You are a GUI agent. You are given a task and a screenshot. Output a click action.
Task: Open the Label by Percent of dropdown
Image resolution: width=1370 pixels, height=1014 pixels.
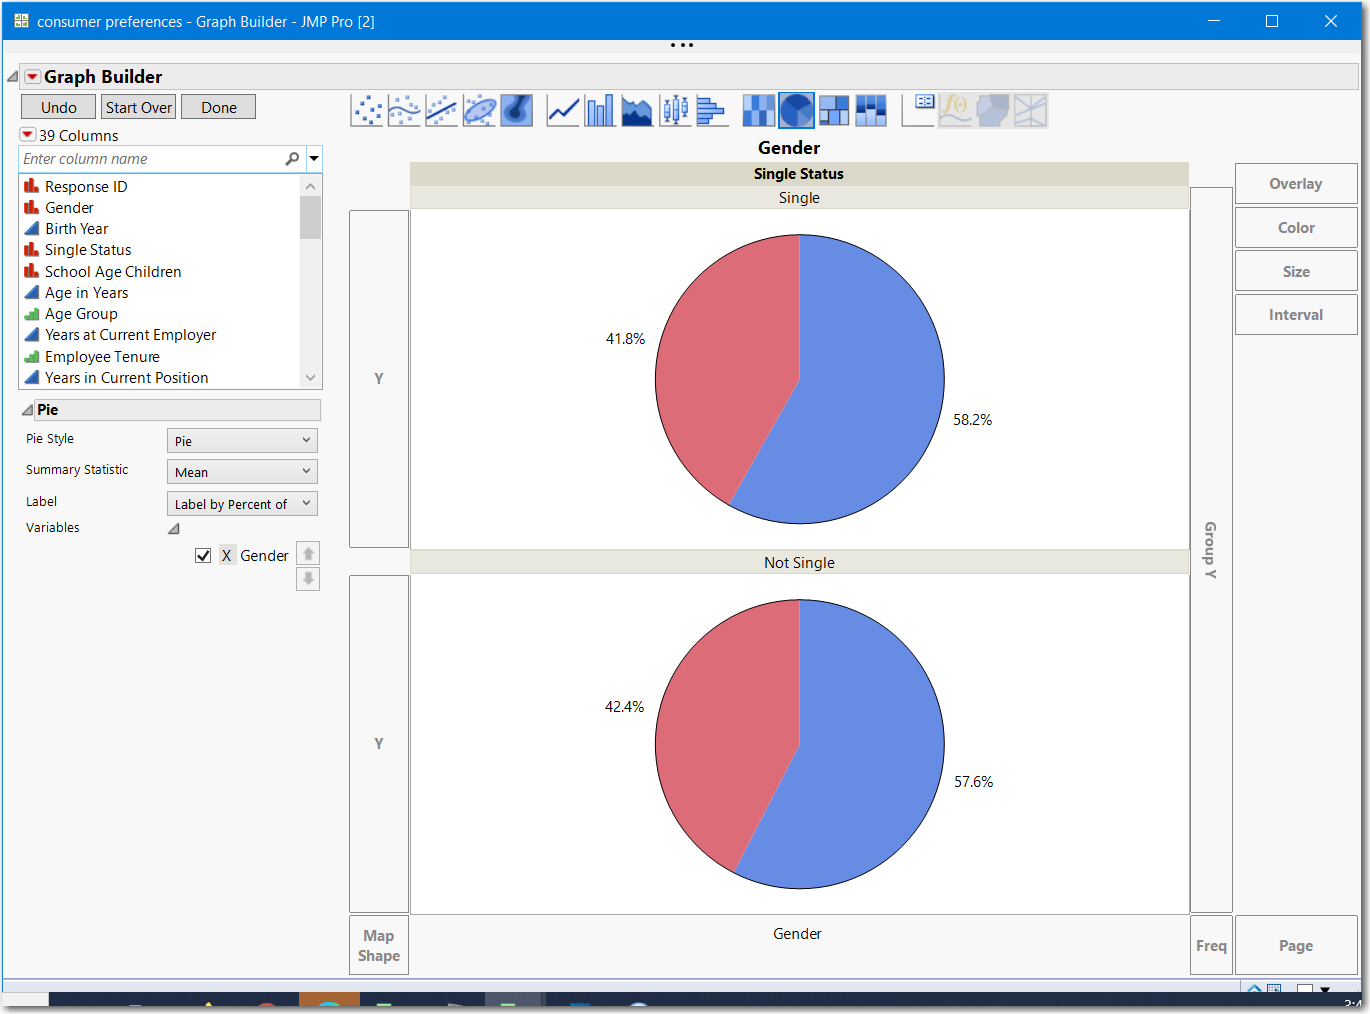coord(241,503)
